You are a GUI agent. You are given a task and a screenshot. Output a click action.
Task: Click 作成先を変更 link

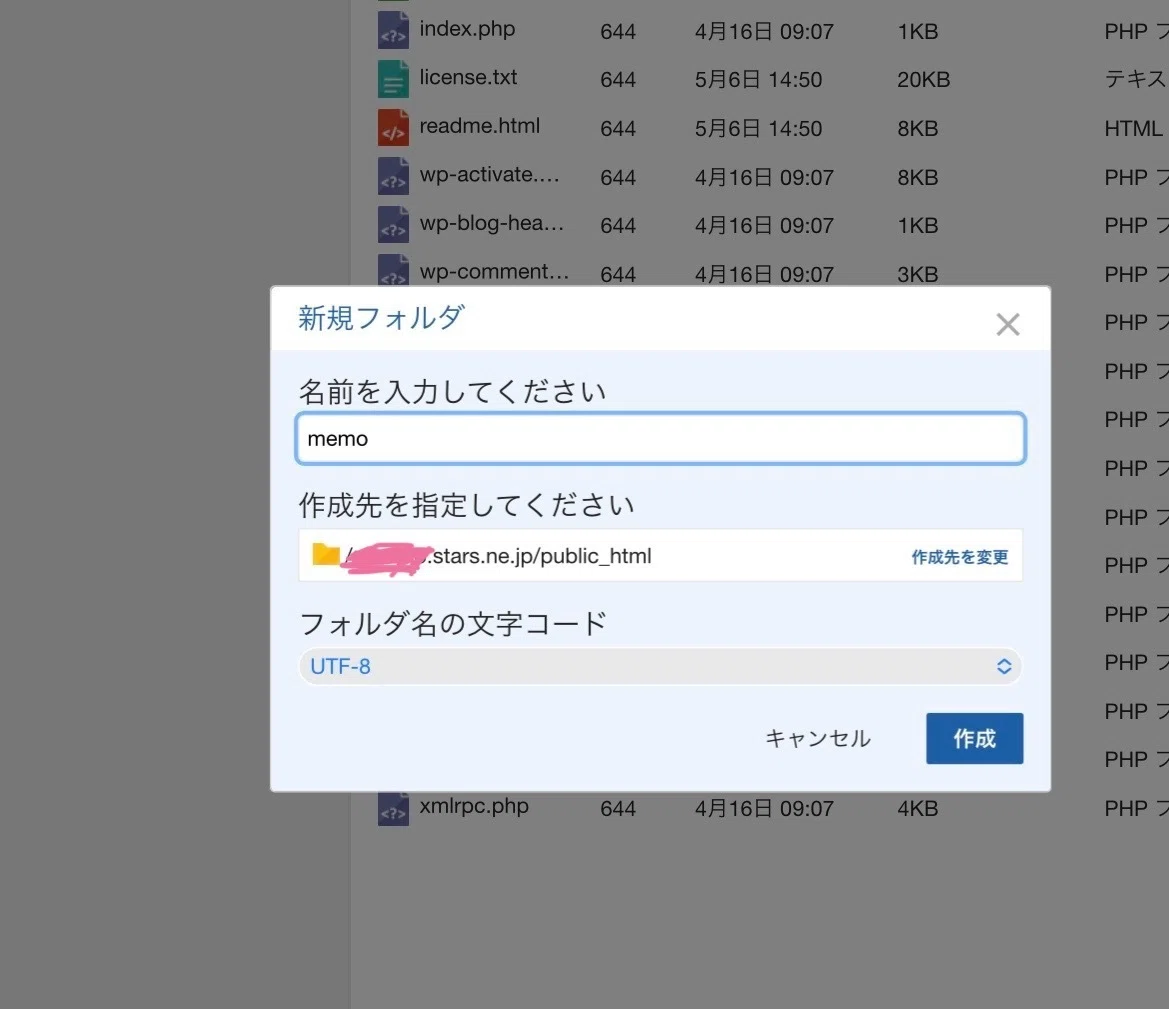click(960, 557)
